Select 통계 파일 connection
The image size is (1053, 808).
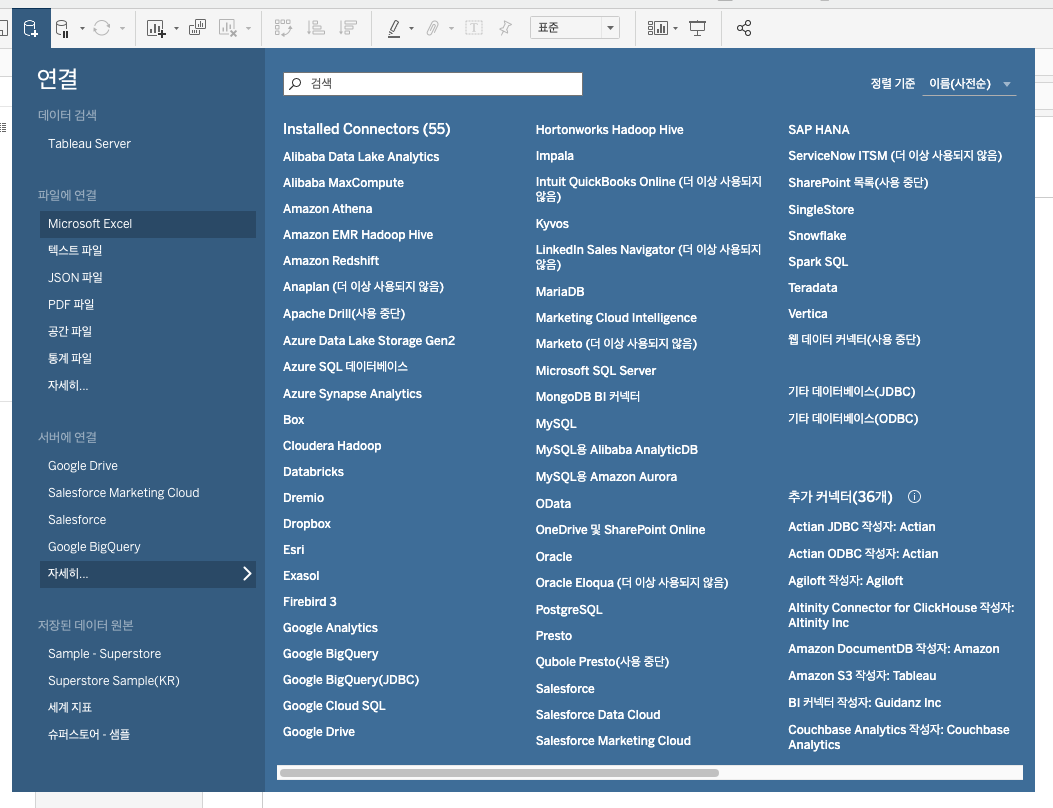[70, 358]
